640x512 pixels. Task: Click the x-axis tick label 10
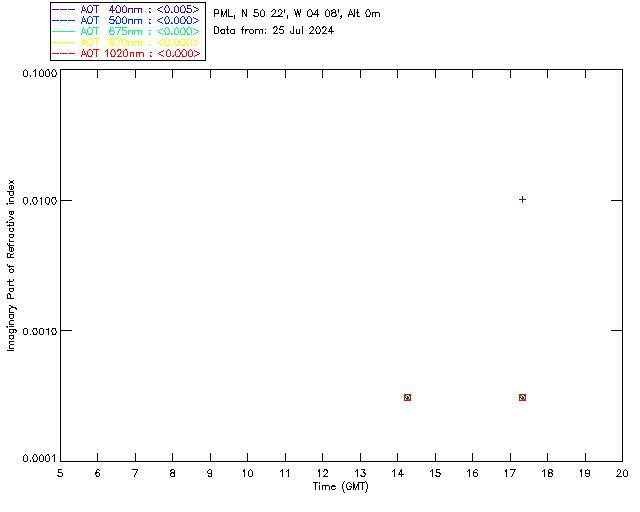[x=247, y=474]
